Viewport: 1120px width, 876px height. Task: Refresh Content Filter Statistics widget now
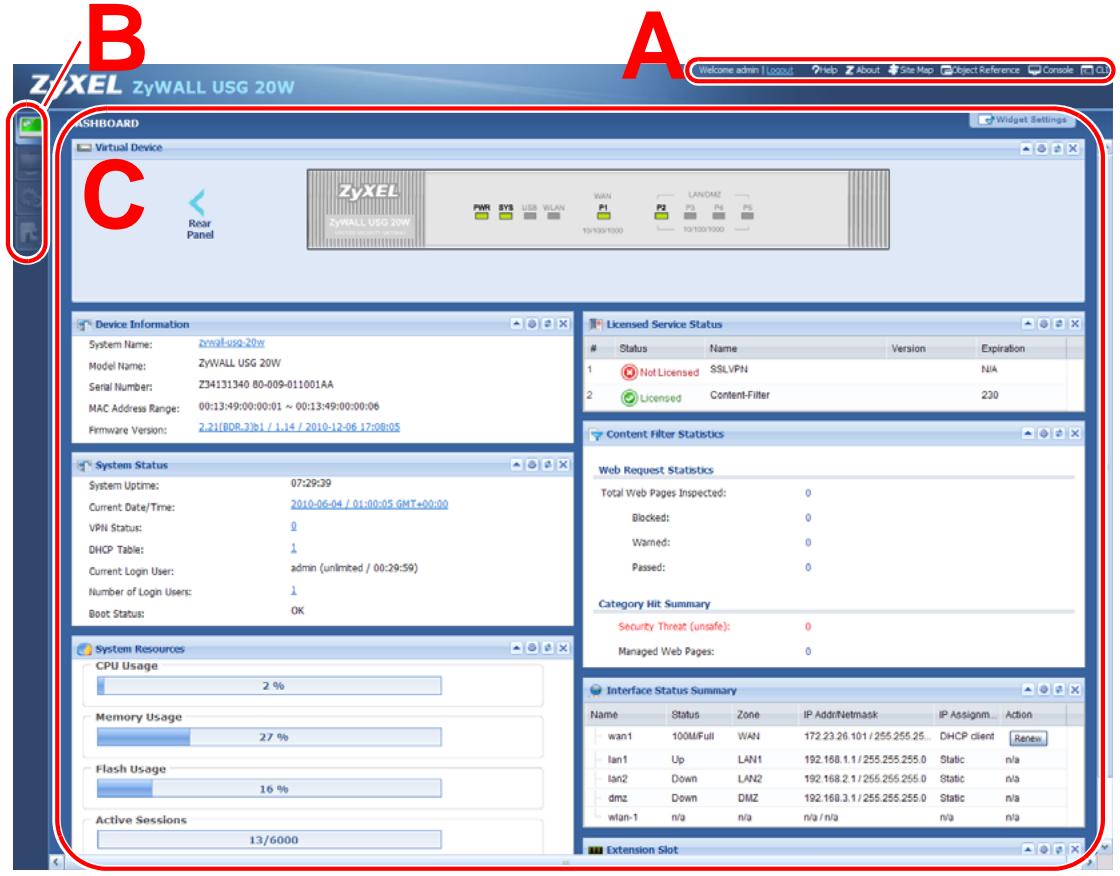1059,434
